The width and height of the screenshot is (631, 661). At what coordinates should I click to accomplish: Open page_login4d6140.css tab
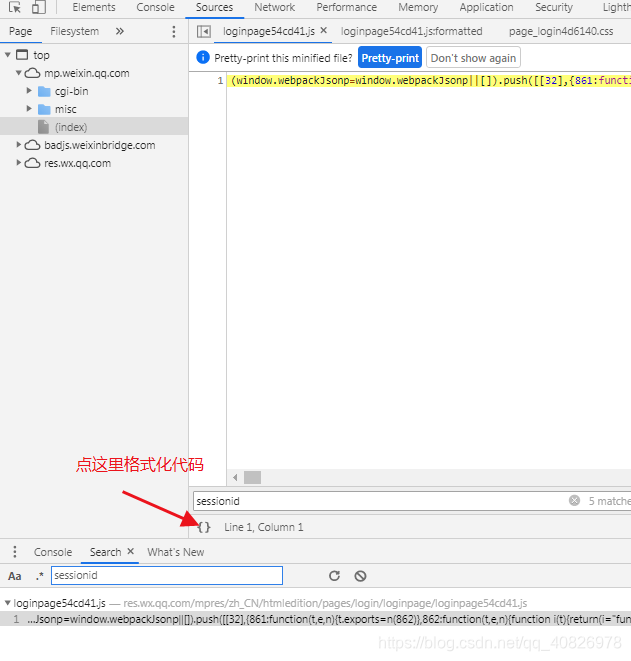coord(561,31)
